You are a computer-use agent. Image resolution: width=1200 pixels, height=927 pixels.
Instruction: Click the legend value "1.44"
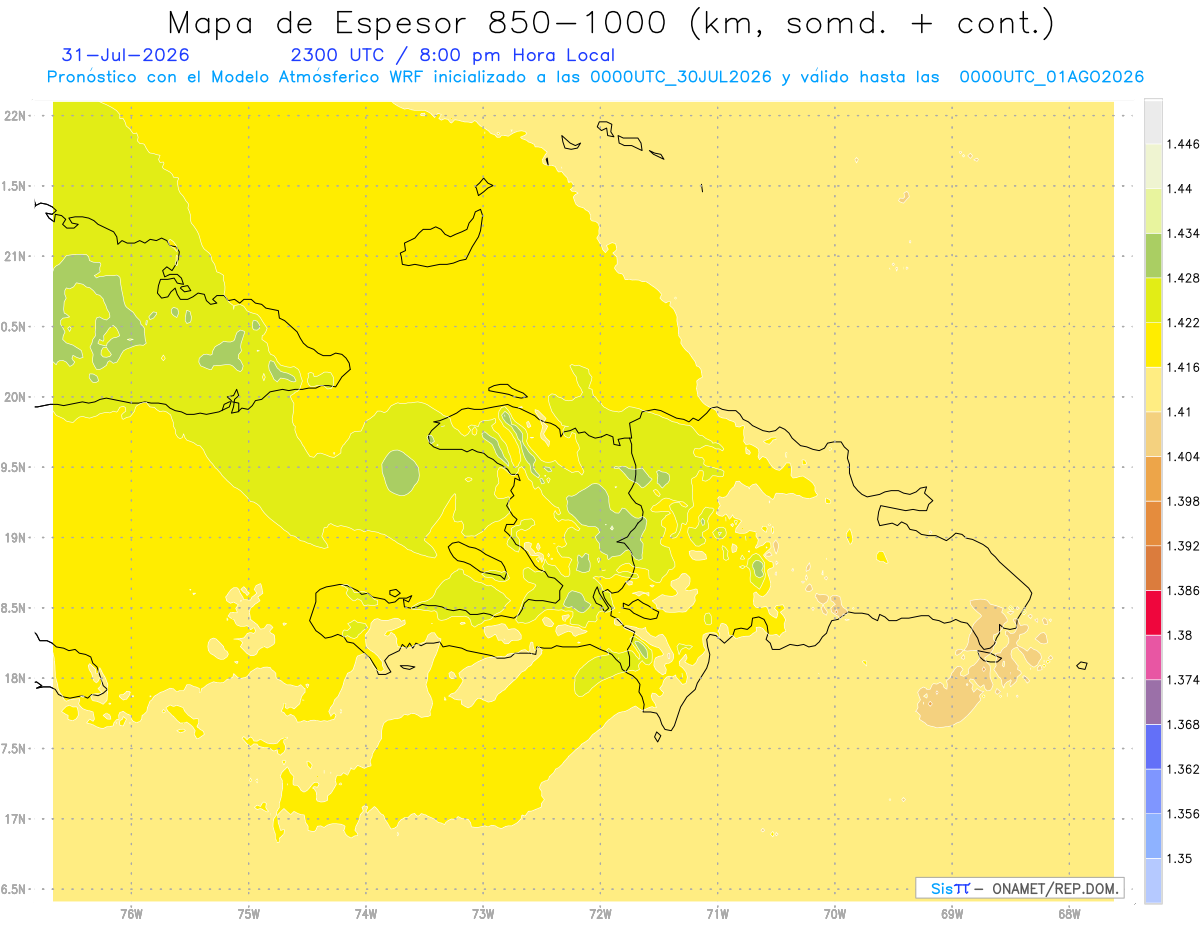(1180, 189)
